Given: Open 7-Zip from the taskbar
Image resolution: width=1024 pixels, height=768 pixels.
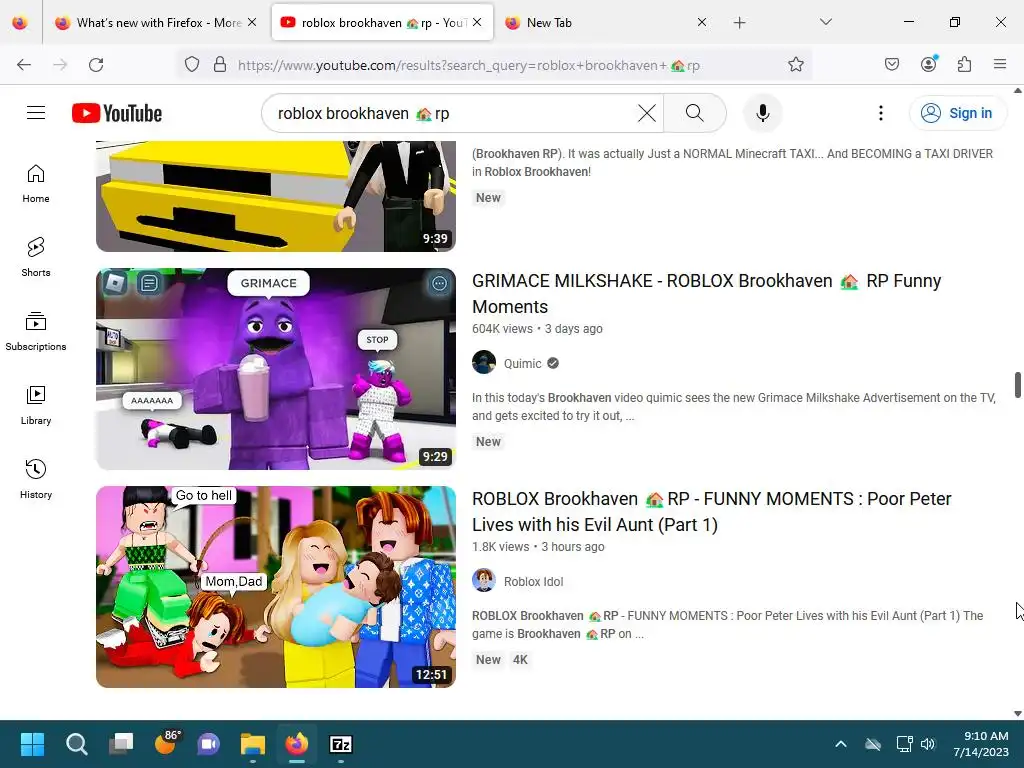Looking at the screenshot, I should pos(341,744).
